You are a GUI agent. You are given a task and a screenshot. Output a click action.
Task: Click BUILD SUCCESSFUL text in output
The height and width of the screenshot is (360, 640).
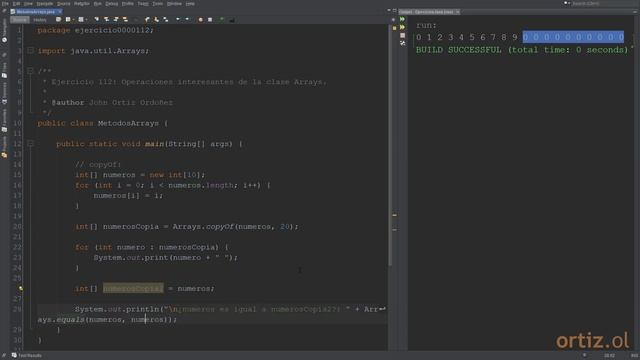pyautogui.click(x=458, y=50)
